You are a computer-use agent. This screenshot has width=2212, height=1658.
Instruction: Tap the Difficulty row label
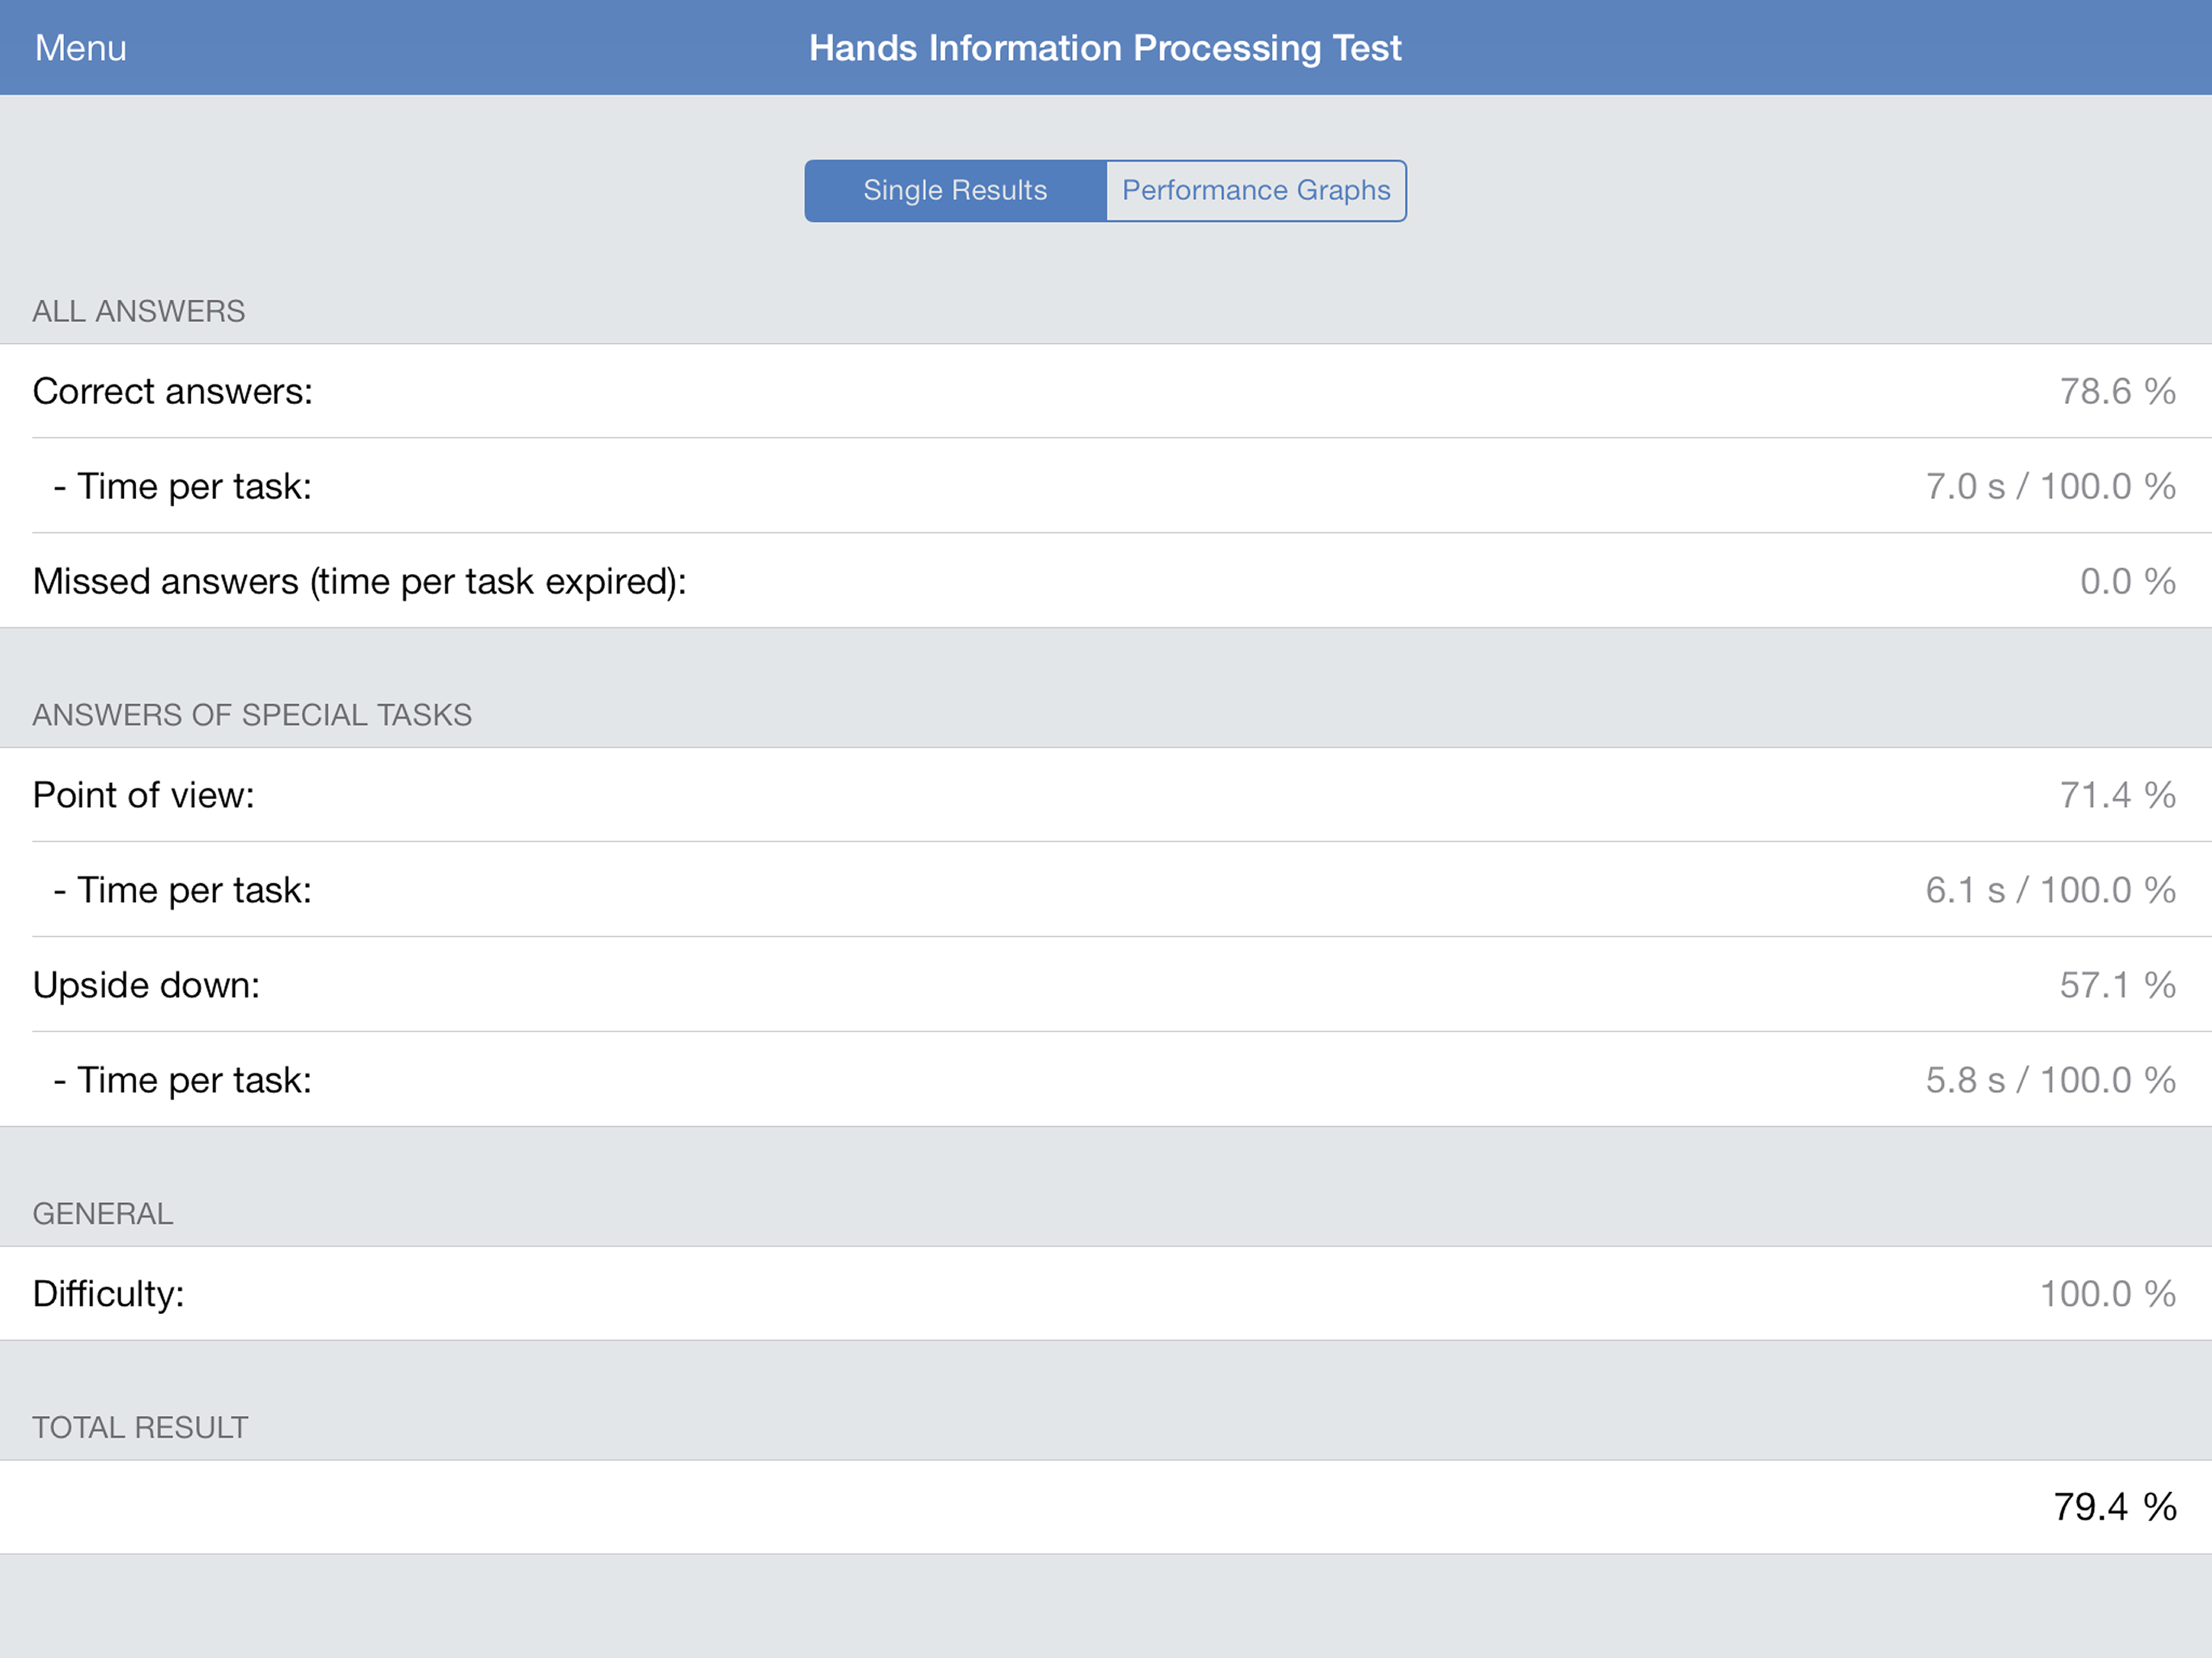[108, 1293]
